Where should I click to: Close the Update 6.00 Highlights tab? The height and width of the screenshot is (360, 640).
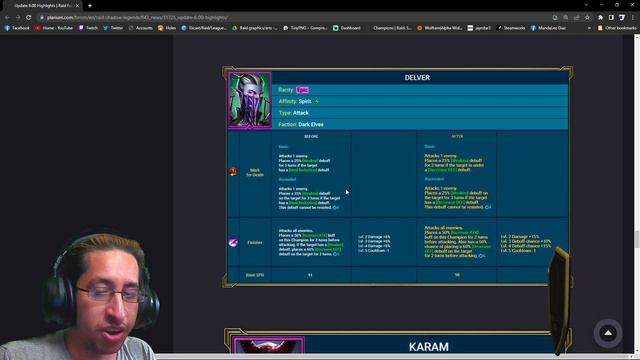77,6
